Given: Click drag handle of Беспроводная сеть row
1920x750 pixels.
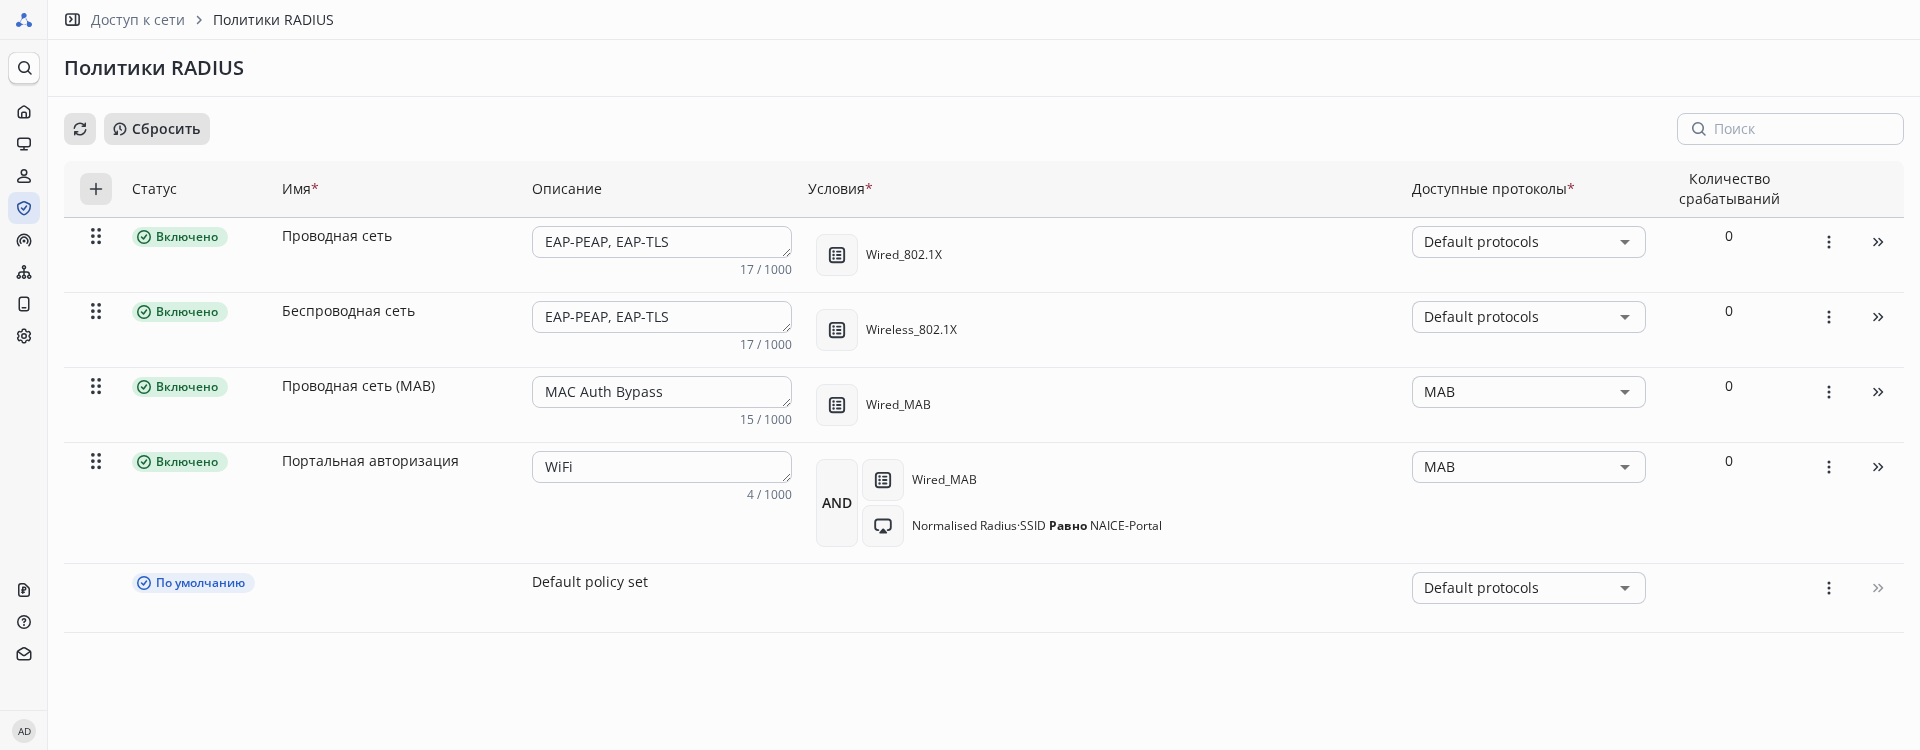Looking at the screenshot, I should click(96, 311).
